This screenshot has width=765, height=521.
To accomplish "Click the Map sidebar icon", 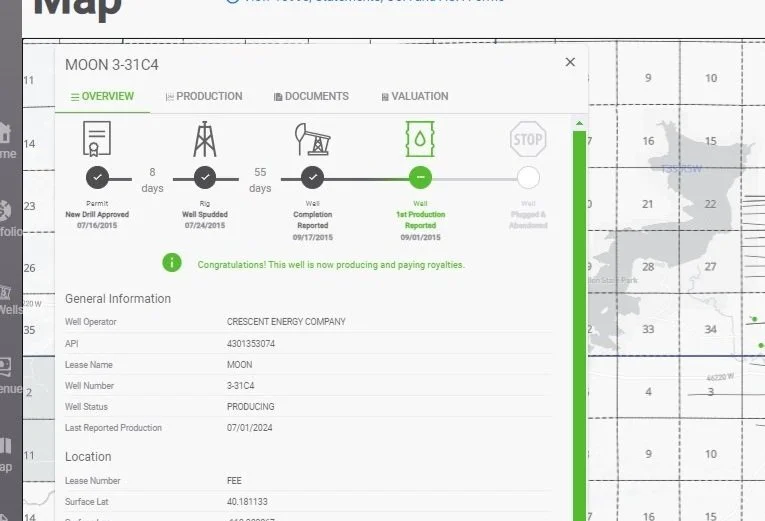I will (x=5, y=446).
